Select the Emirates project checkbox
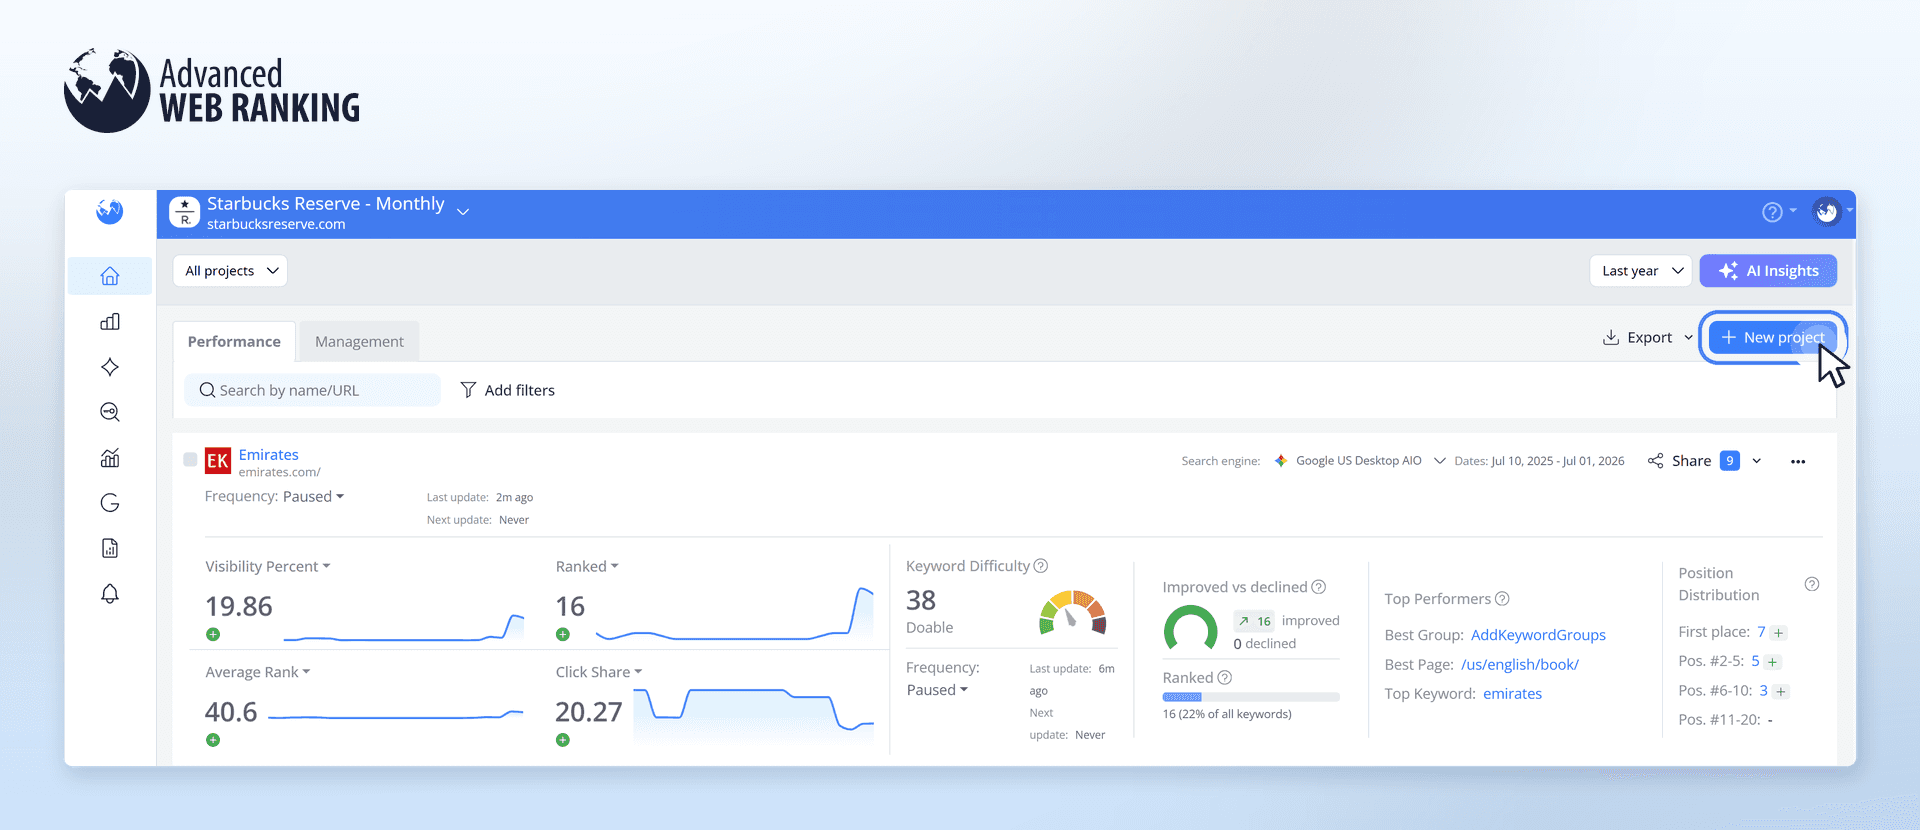This screenshot has width=1920, height=830. tap(190, 460)
